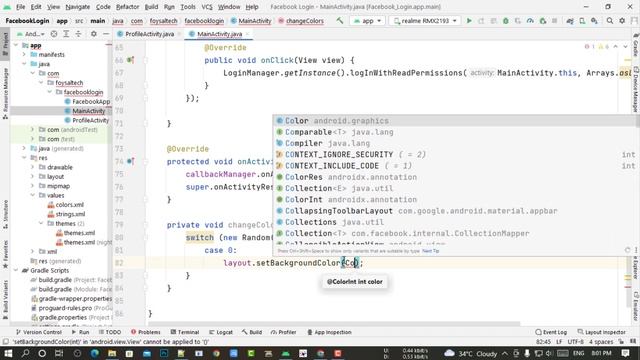This screenshot has height=360, width=640.
Task: Toggle the Gradle right sidebar tab
Action: point(636,45)
